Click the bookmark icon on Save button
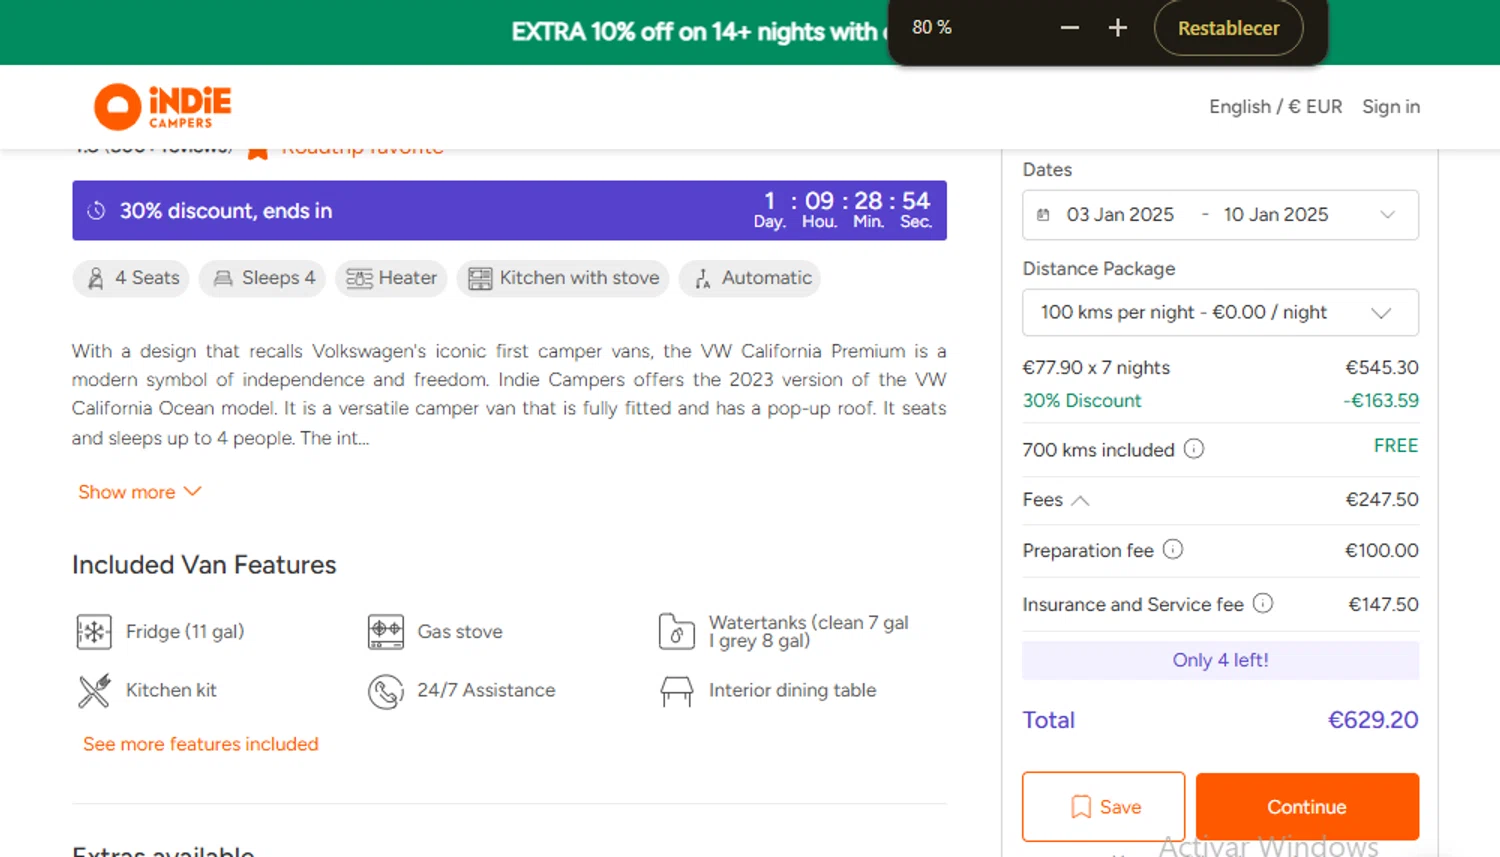The height and width of the screenshot is (857, 1500). coord(1081,807)
